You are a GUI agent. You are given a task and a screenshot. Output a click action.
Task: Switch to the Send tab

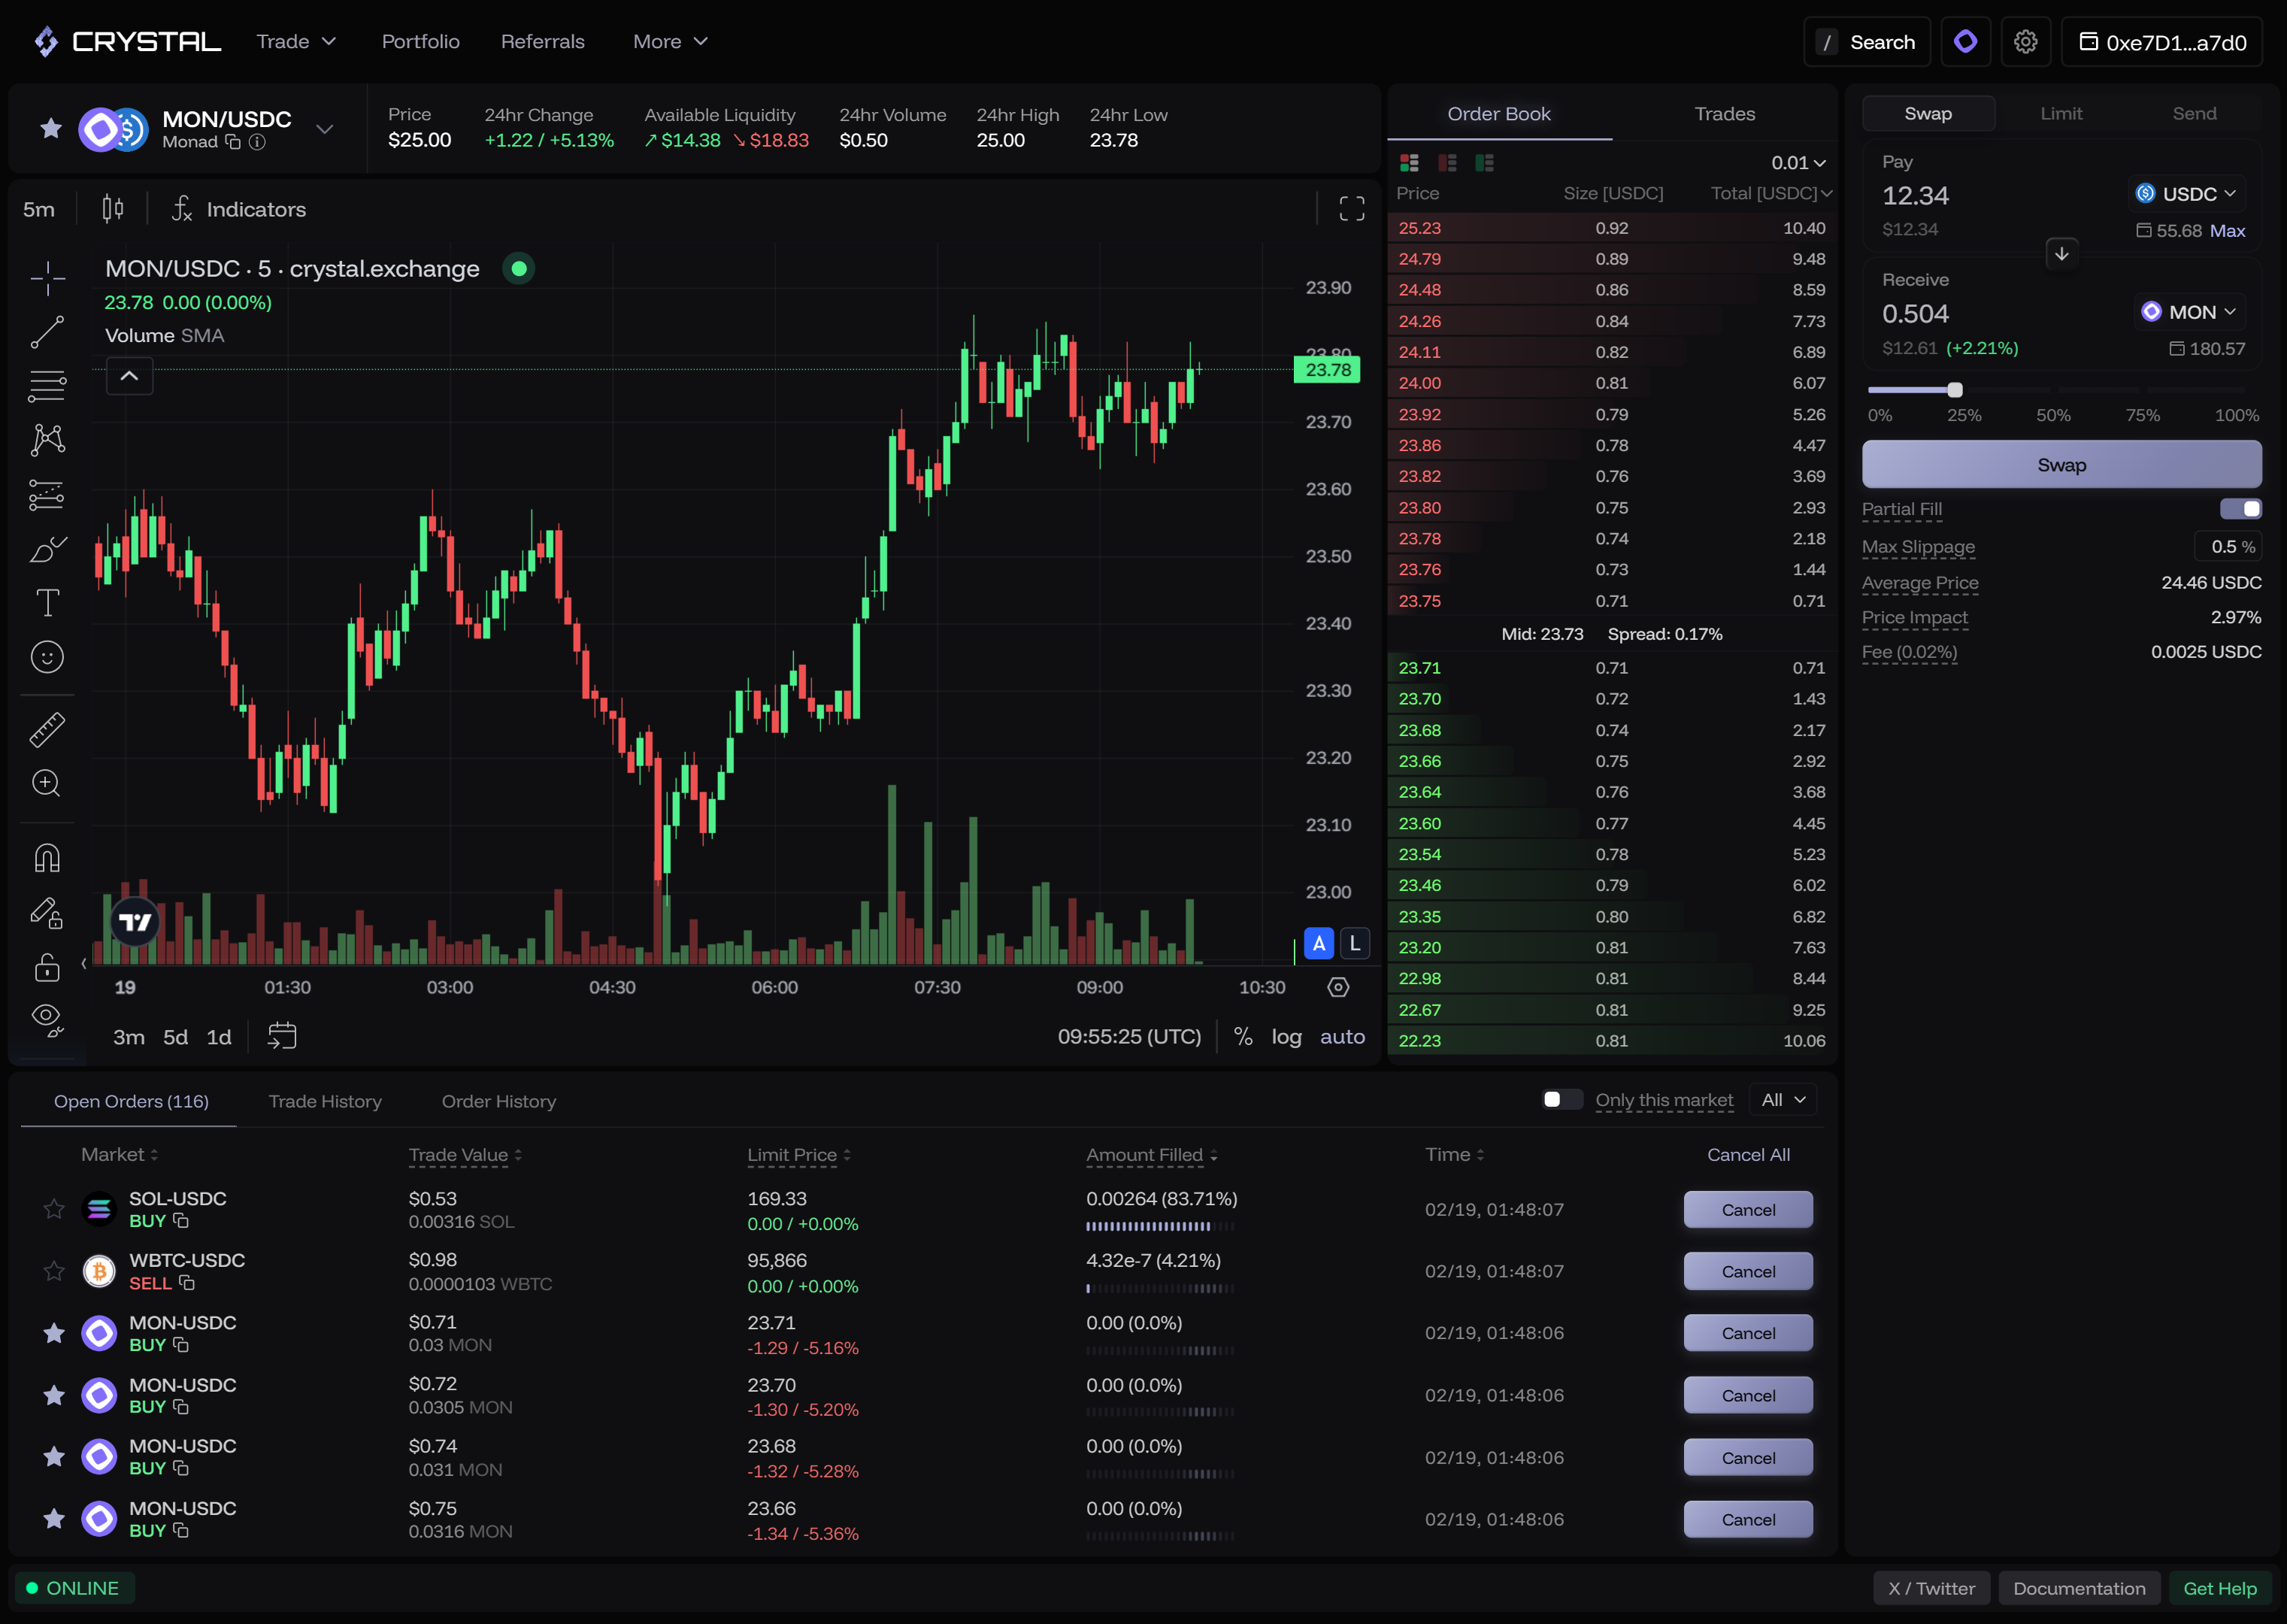coord(2194,114)
